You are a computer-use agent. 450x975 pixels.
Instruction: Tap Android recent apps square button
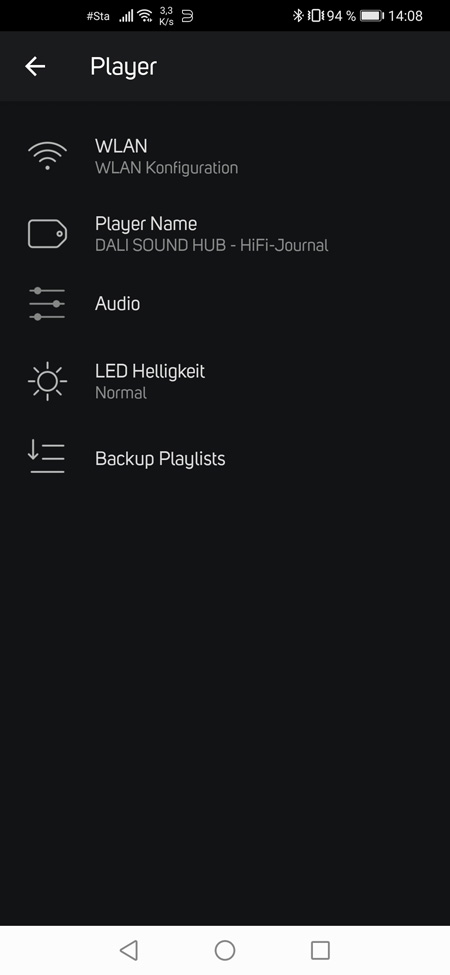click(320, 950)
